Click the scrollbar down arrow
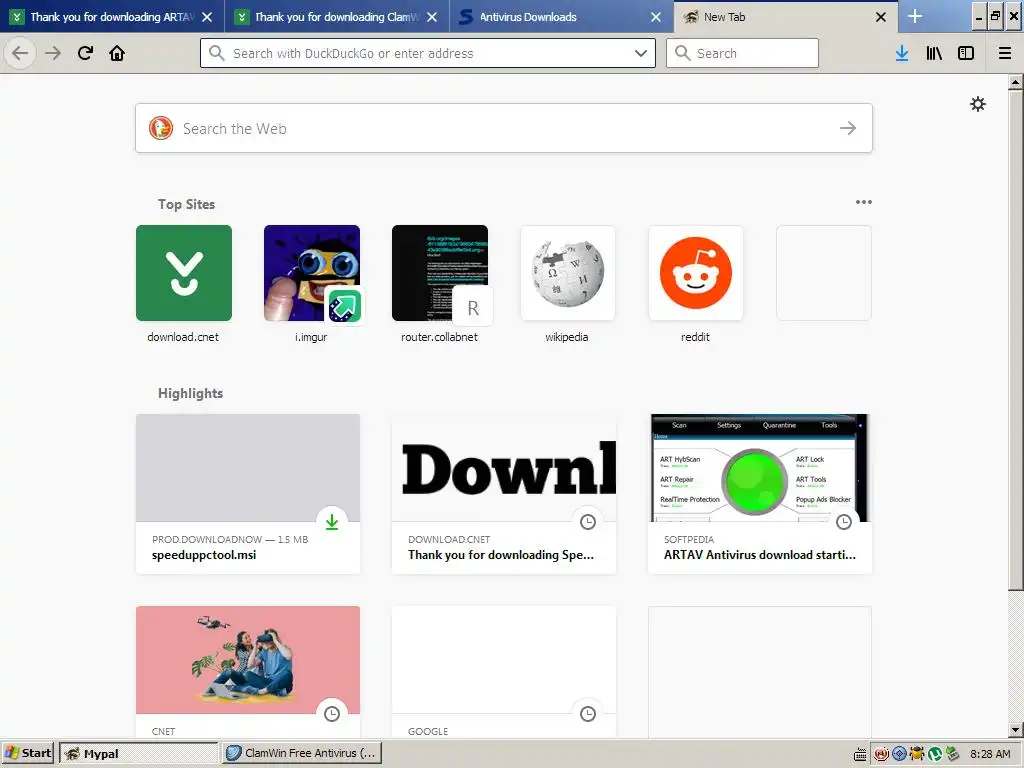The image size is (1024, 768). (x=1016, y=730)
